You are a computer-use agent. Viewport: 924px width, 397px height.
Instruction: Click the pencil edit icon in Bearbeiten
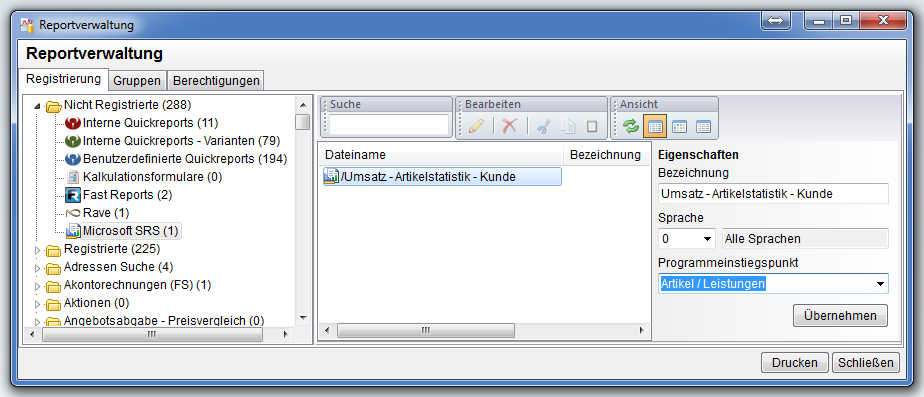[477, 126]
